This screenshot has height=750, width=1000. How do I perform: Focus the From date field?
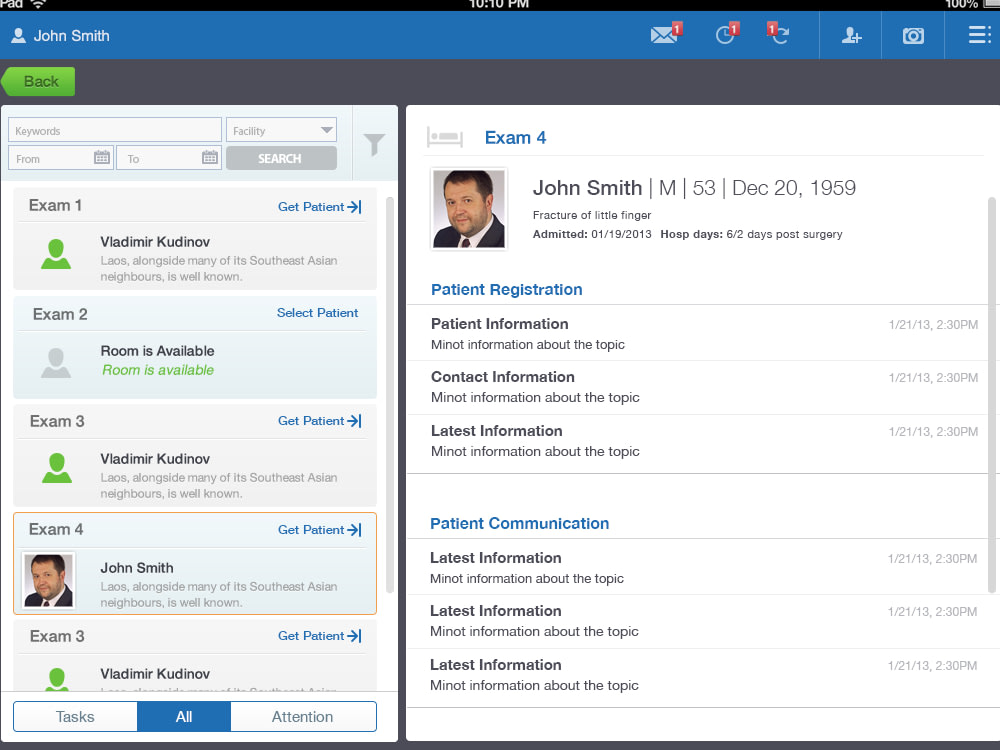coord(61,158)
